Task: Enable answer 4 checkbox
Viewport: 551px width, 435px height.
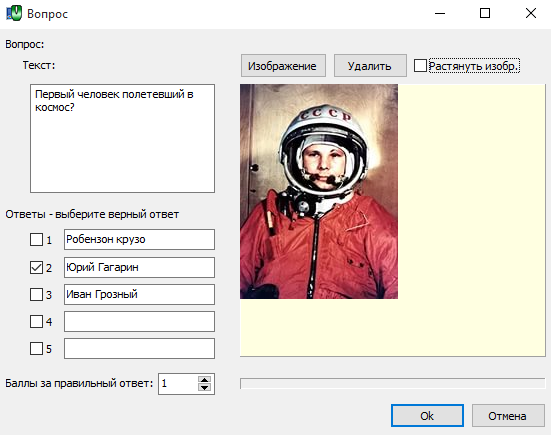Action: click(x=36, y=322)
